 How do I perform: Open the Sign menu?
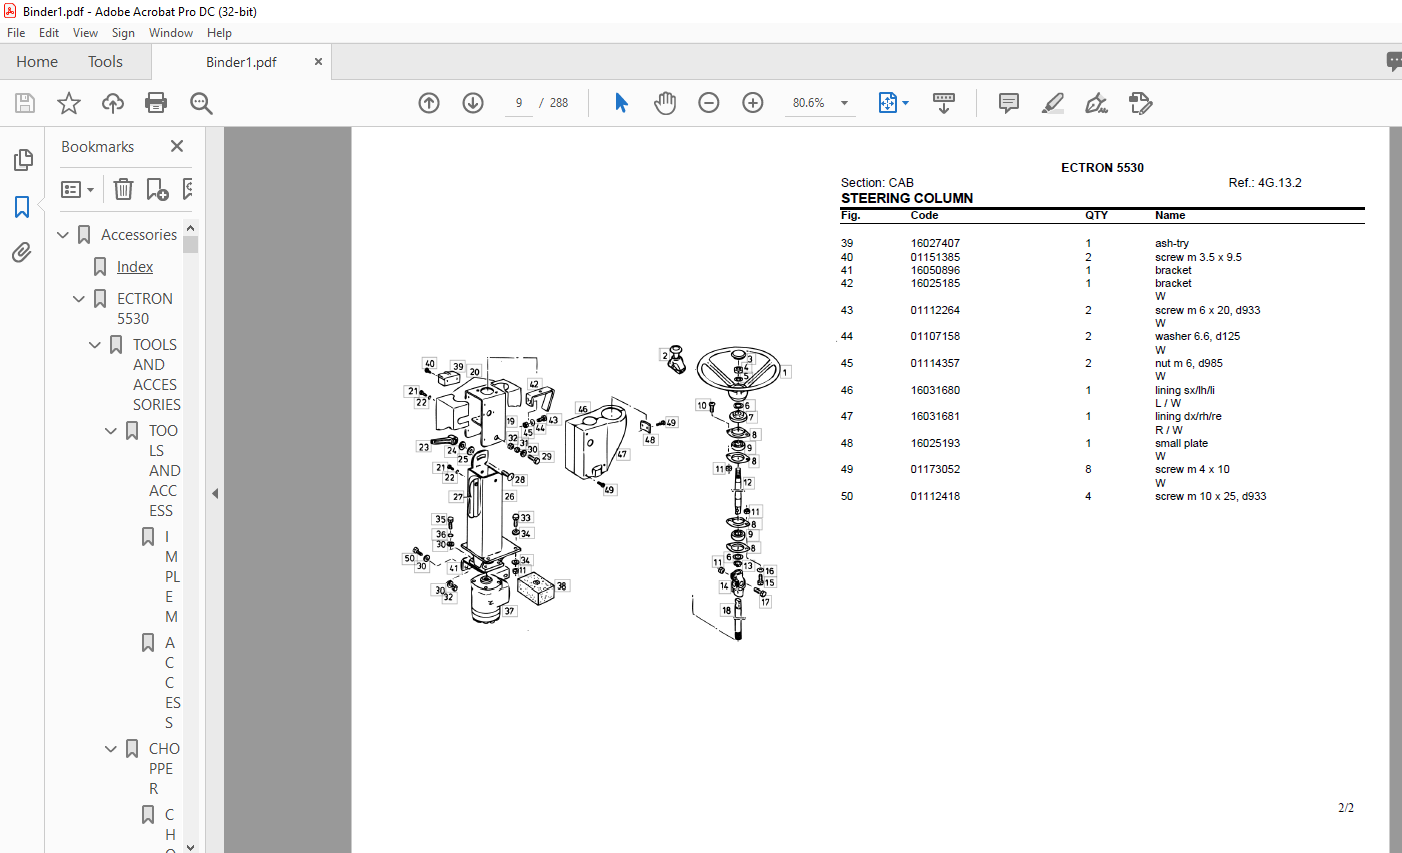[x=123, y=33]
